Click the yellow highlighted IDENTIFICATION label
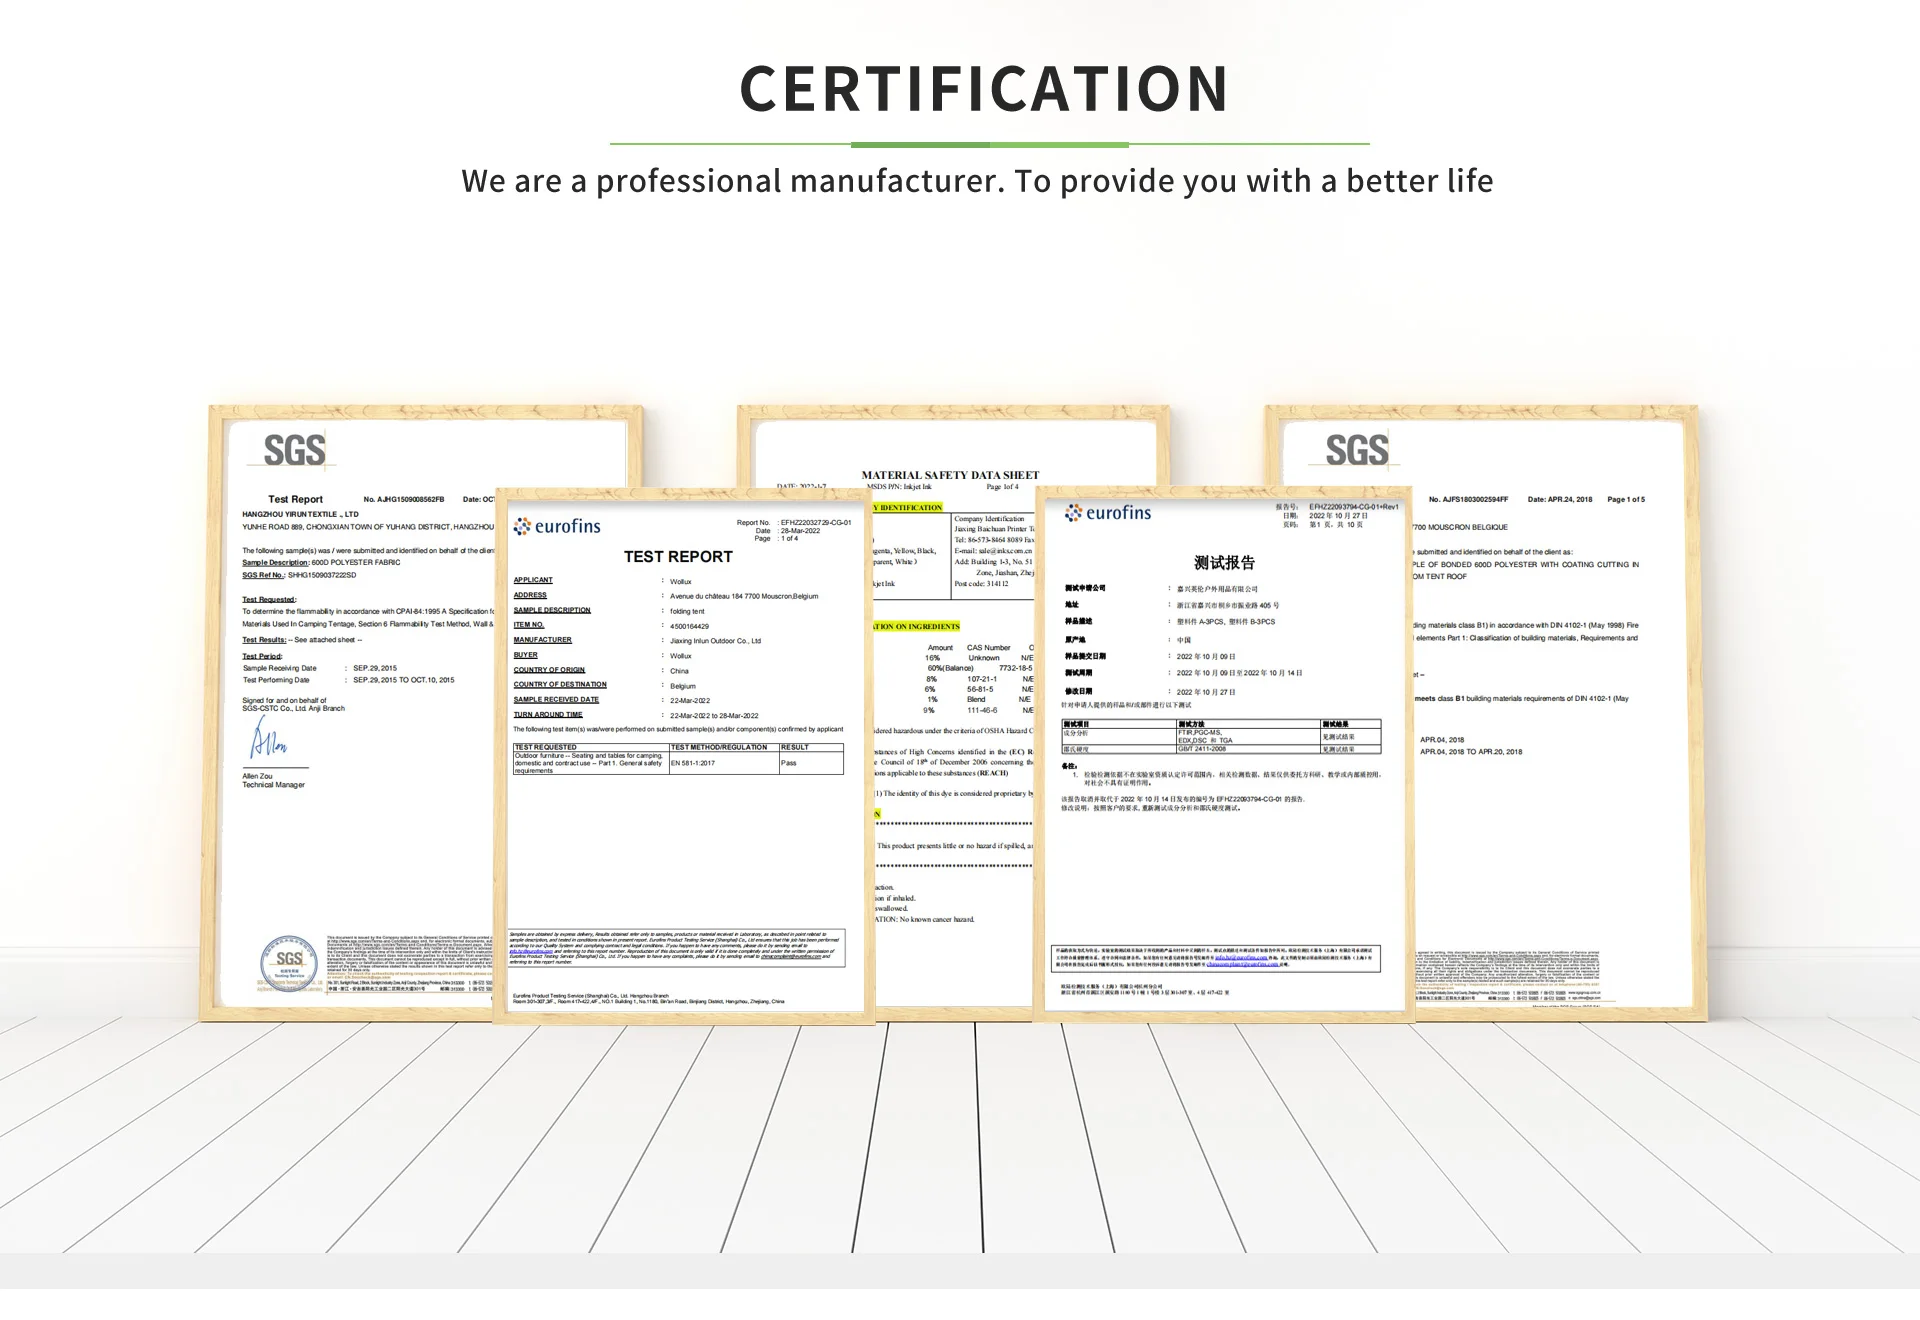 point(908,508)
